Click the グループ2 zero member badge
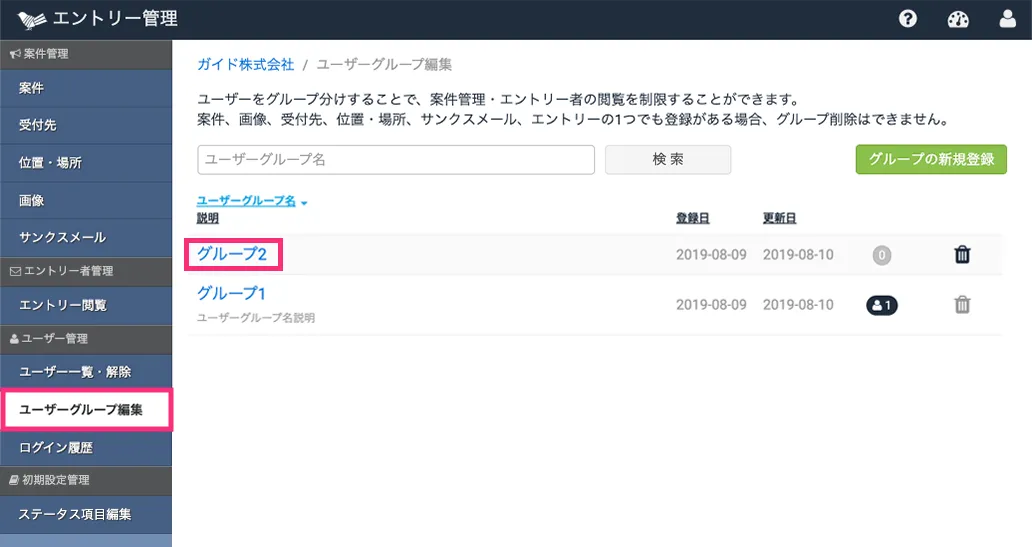1032x547 pixels. [x=881, y=255]
